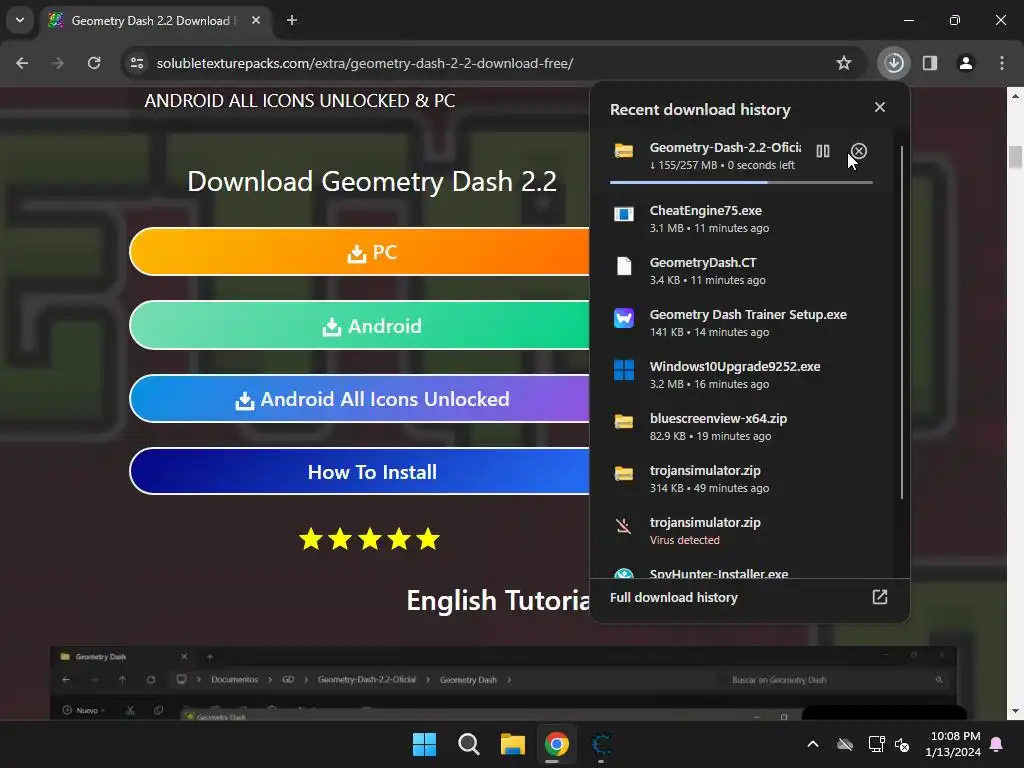1024x768 pixels.
Task: Click the page scroll down arrow
Action: (x=1015, y=712)
